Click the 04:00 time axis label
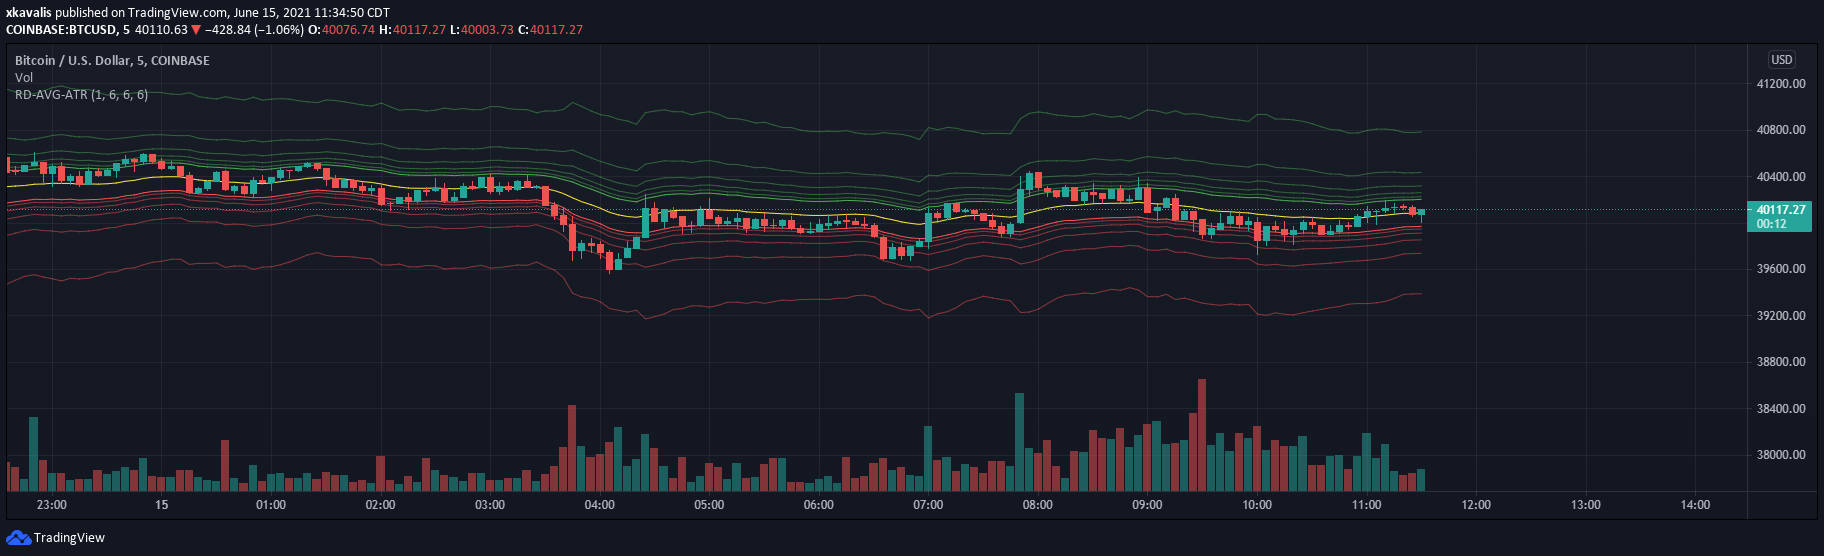Viewport: 1824px width, 556px height. pyautogui.click(x=600, y=505)
